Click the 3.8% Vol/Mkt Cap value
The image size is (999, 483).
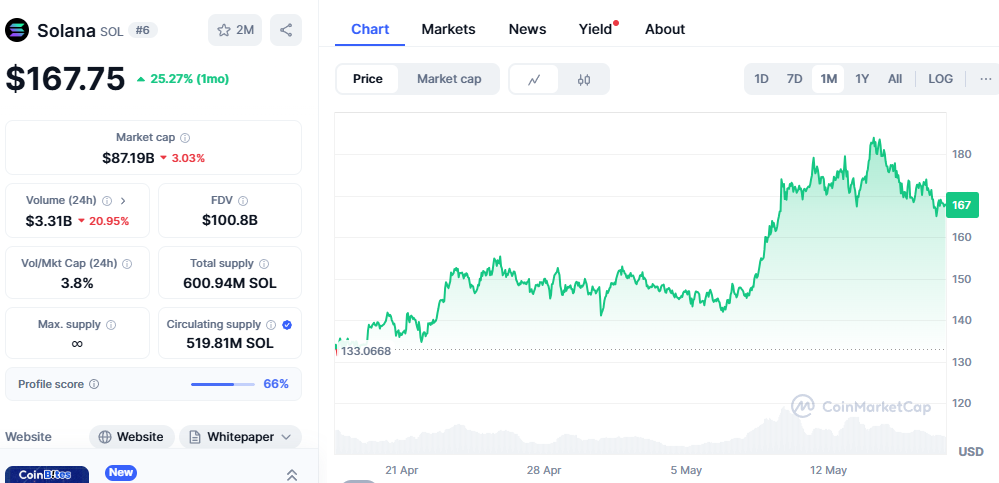(77, 283)
